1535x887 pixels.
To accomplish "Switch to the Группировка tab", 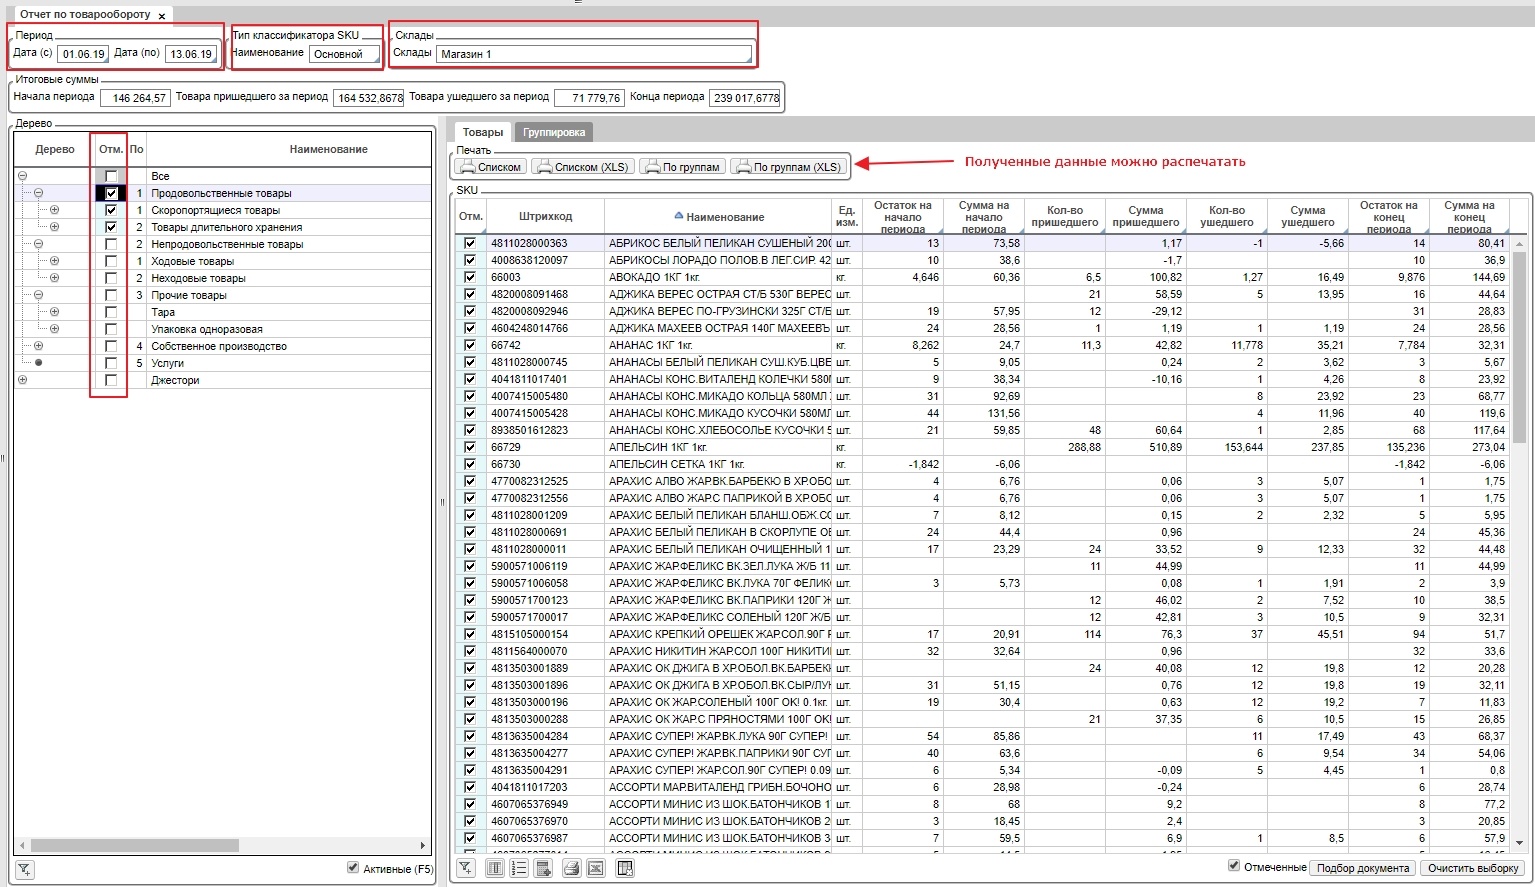I will point(553,132).
